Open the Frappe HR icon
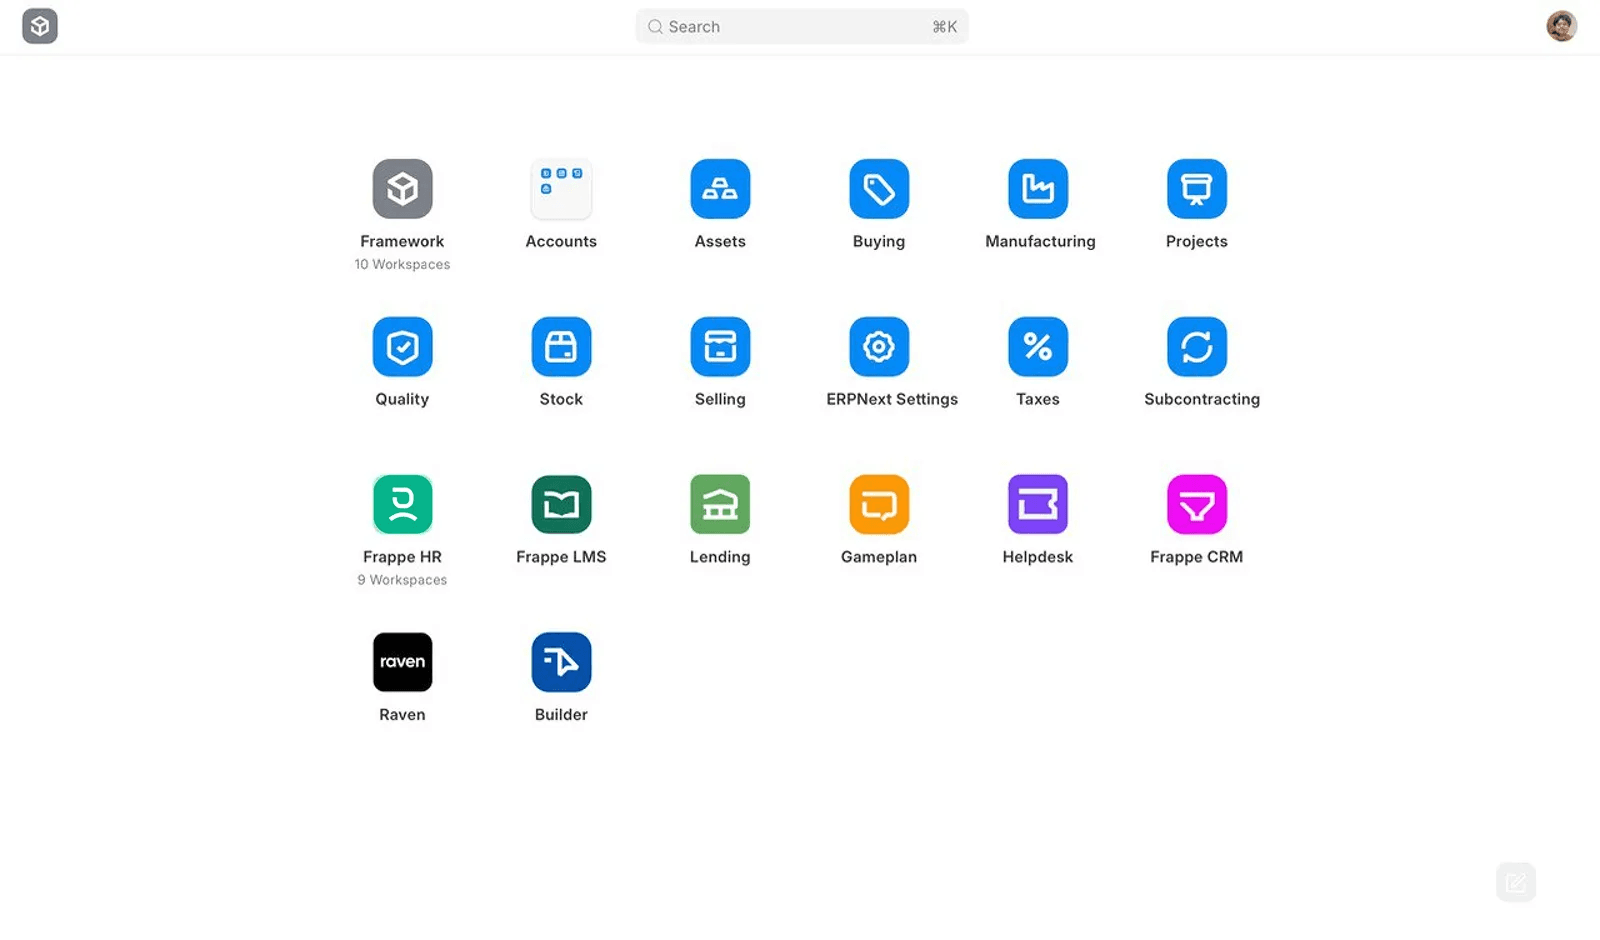1600x940 pixels. pyautogui.click(x=402, y=504)
